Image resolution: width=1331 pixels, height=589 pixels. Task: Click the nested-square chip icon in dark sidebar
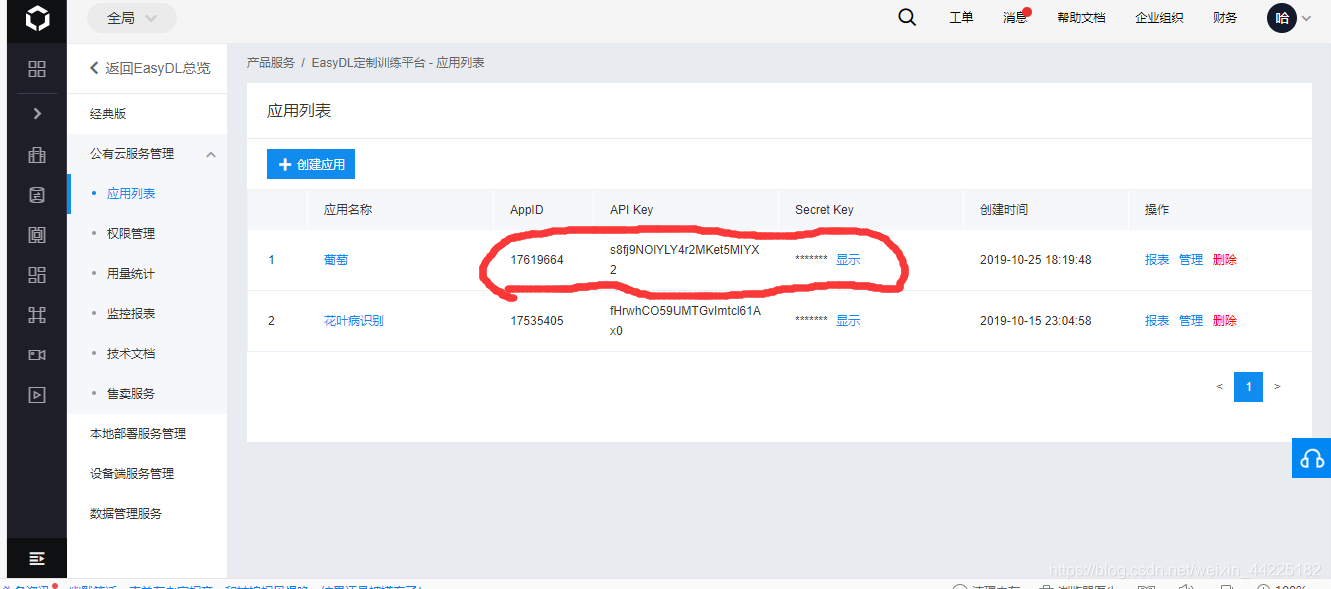(37, 235)
